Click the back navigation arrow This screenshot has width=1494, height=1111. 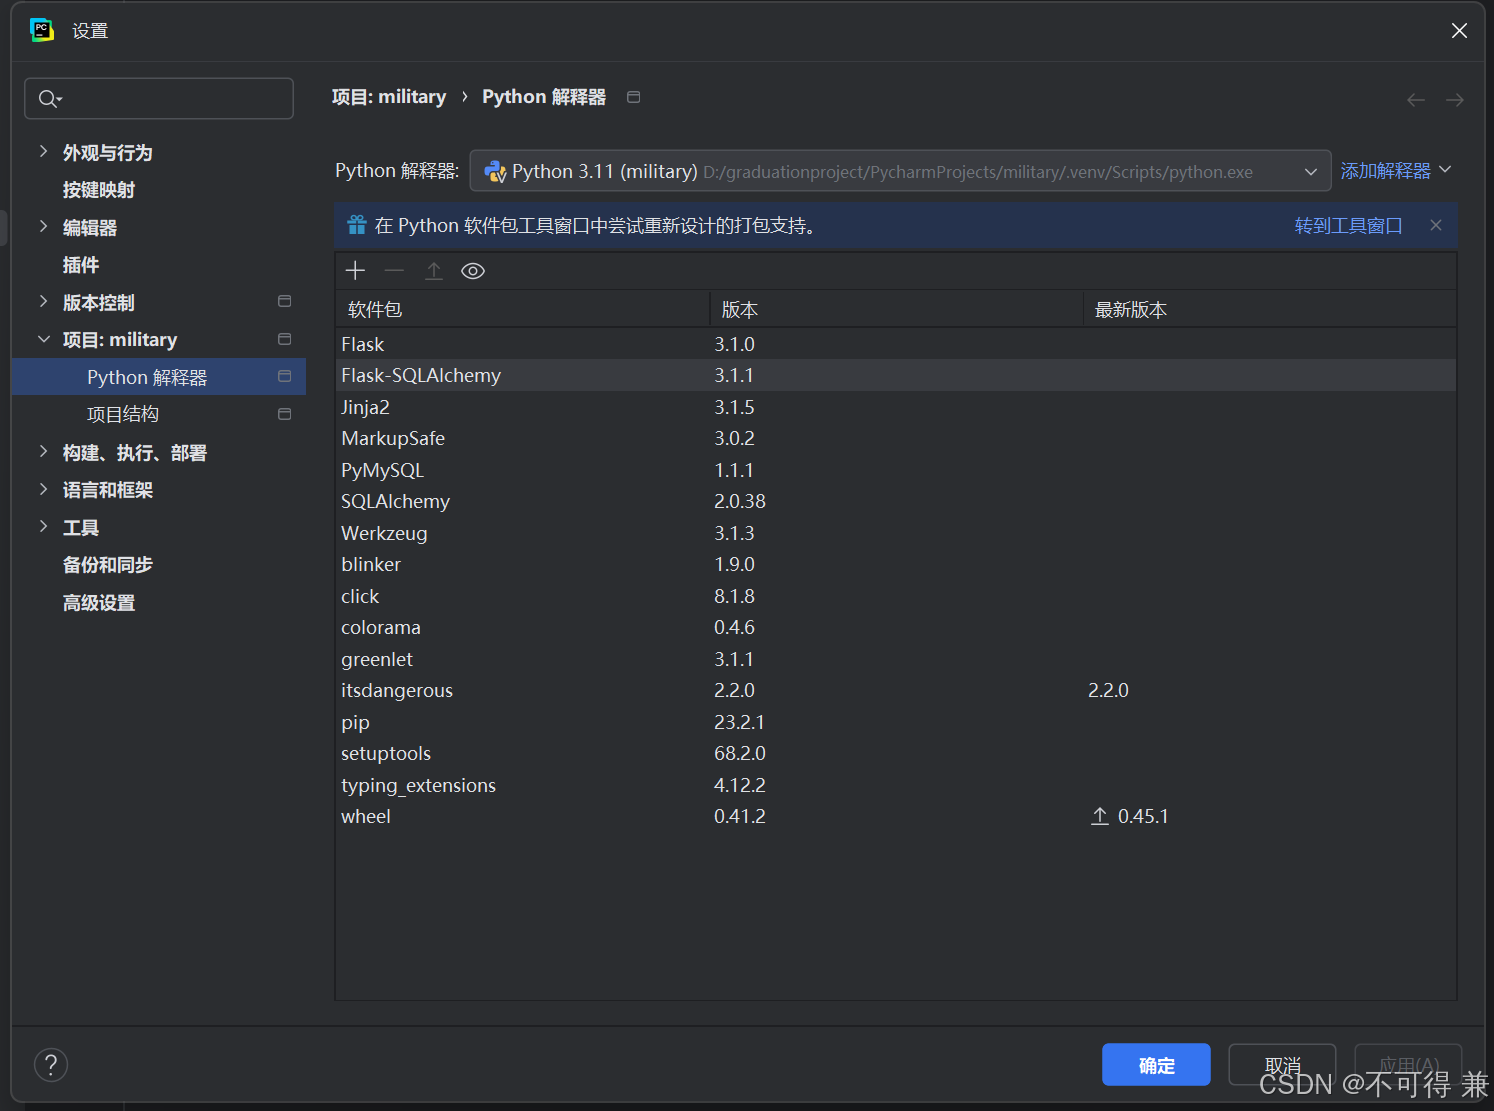pos(1416,99)
